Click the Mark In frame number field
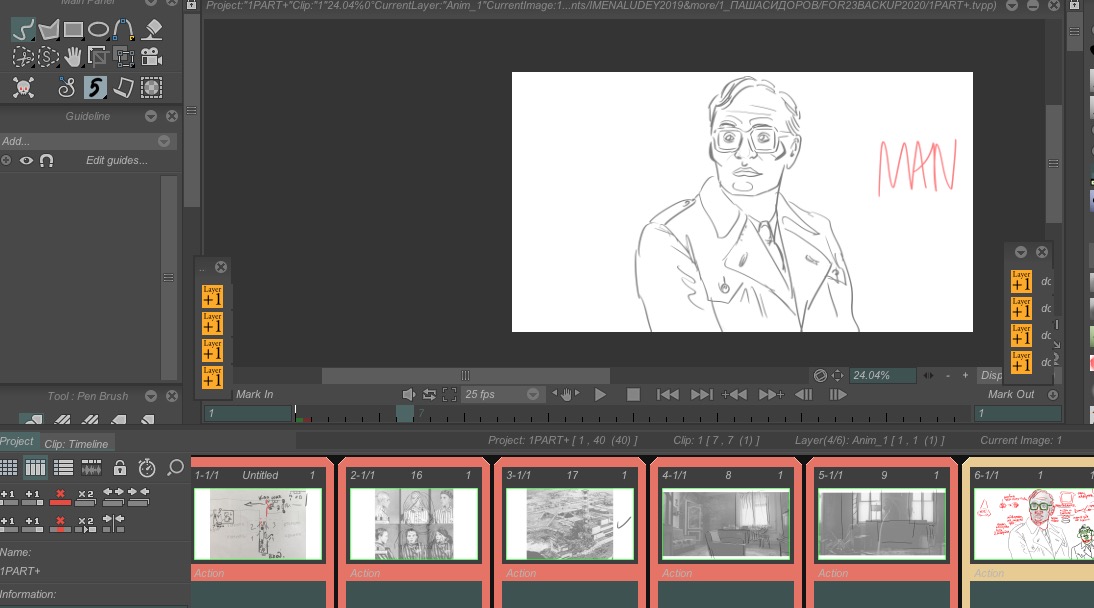The height and width of the screenshot is (608, 1094). (x=248, y=414)
